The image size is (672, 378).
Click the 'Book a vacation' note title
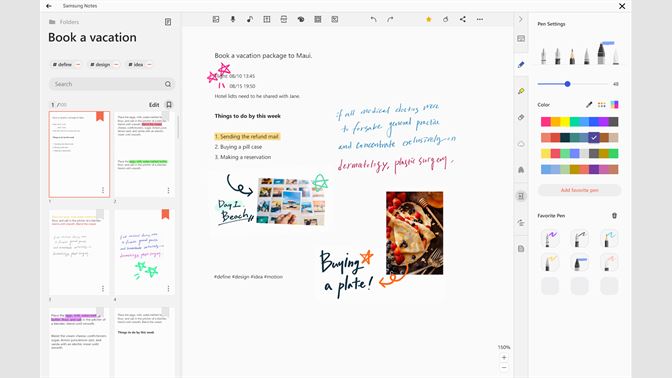92,37
